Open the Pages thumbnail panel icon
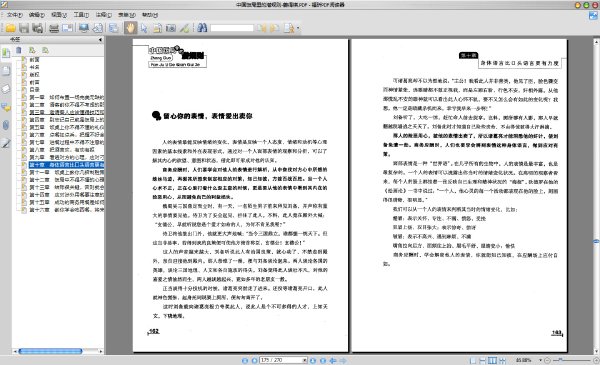 (x=6, y=71)
